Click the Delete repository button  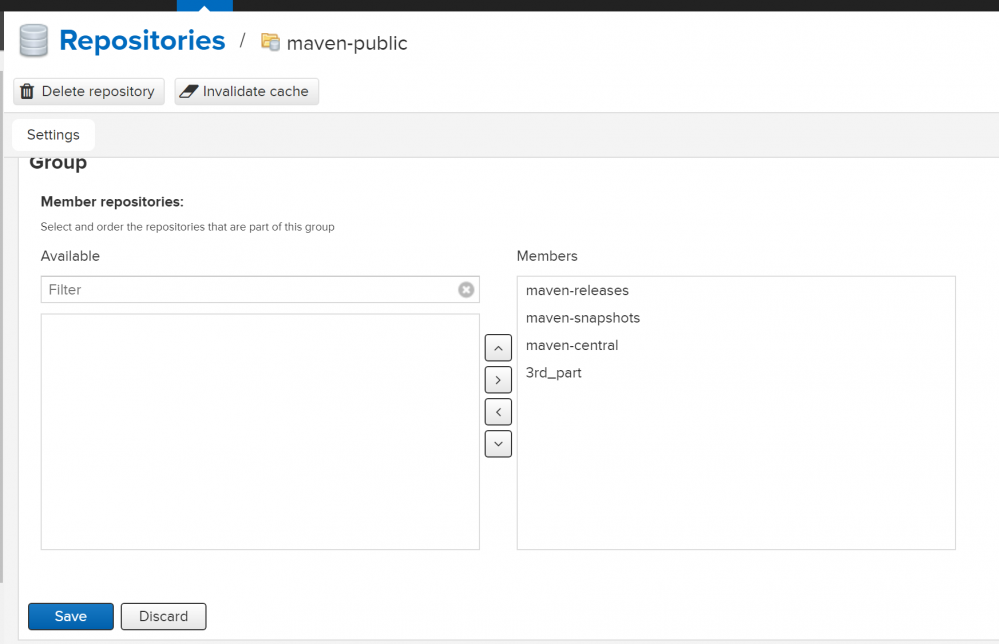[x=88, y=92]
